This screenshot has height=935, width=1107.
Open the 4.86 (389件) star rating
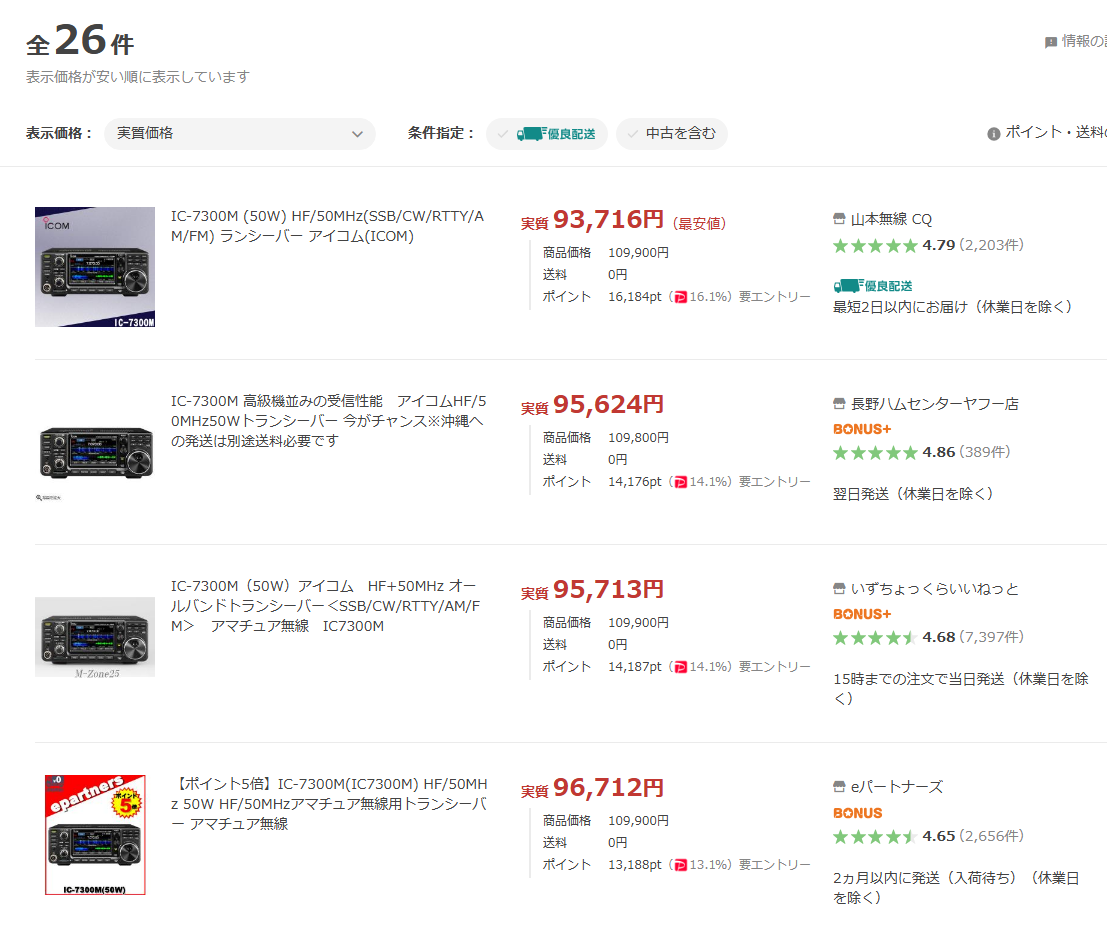pos(921,452)
